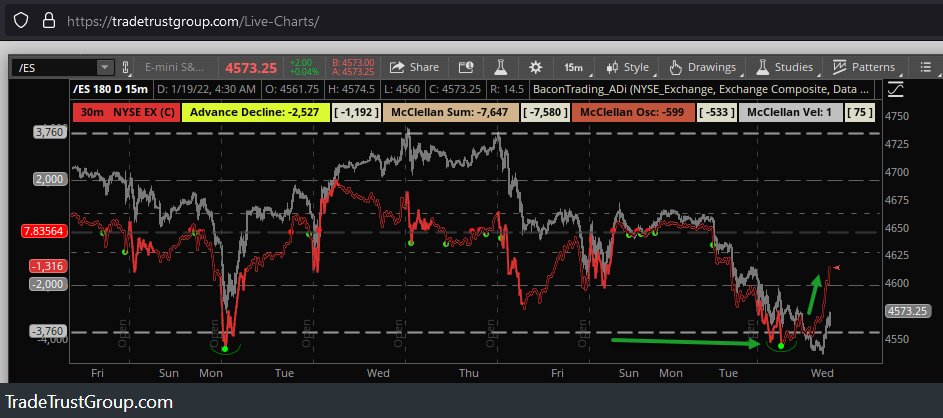
Task: Open the 15m timeframe selector
Action: pyautogui.click(x=574, y=67)
